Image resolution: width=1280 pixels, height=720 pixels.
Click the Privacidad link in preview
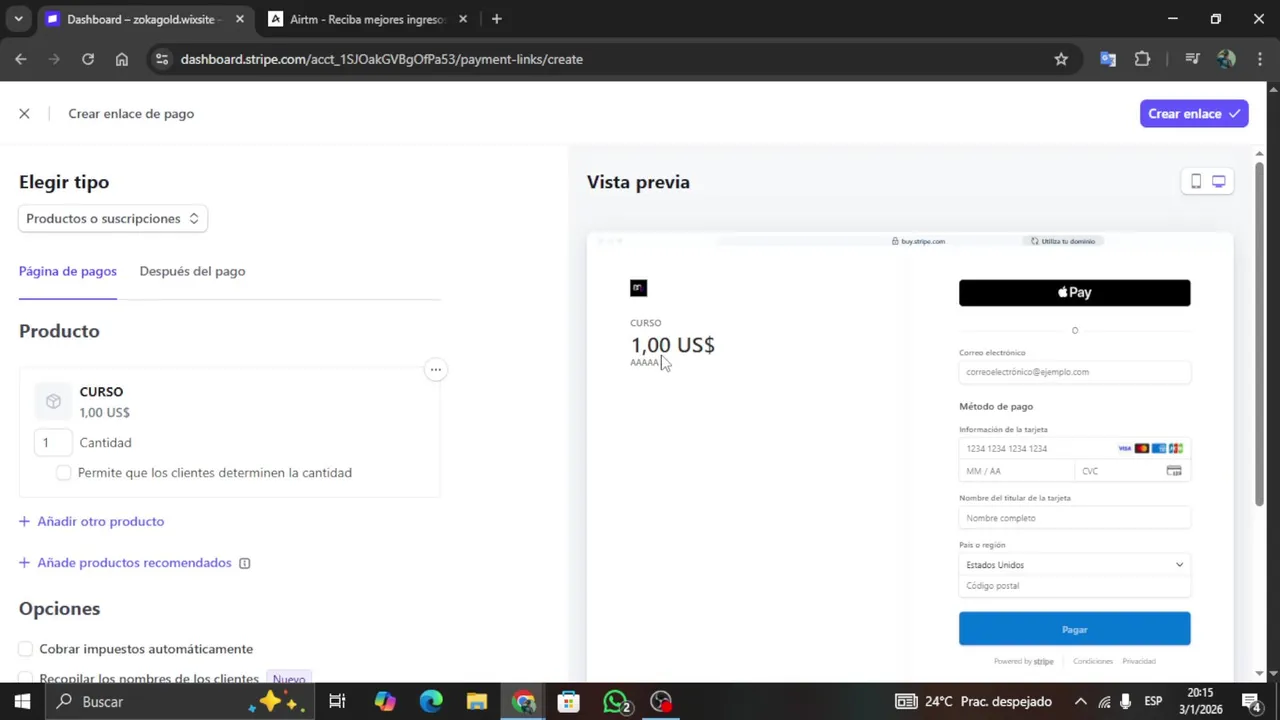pos(1139,661)
